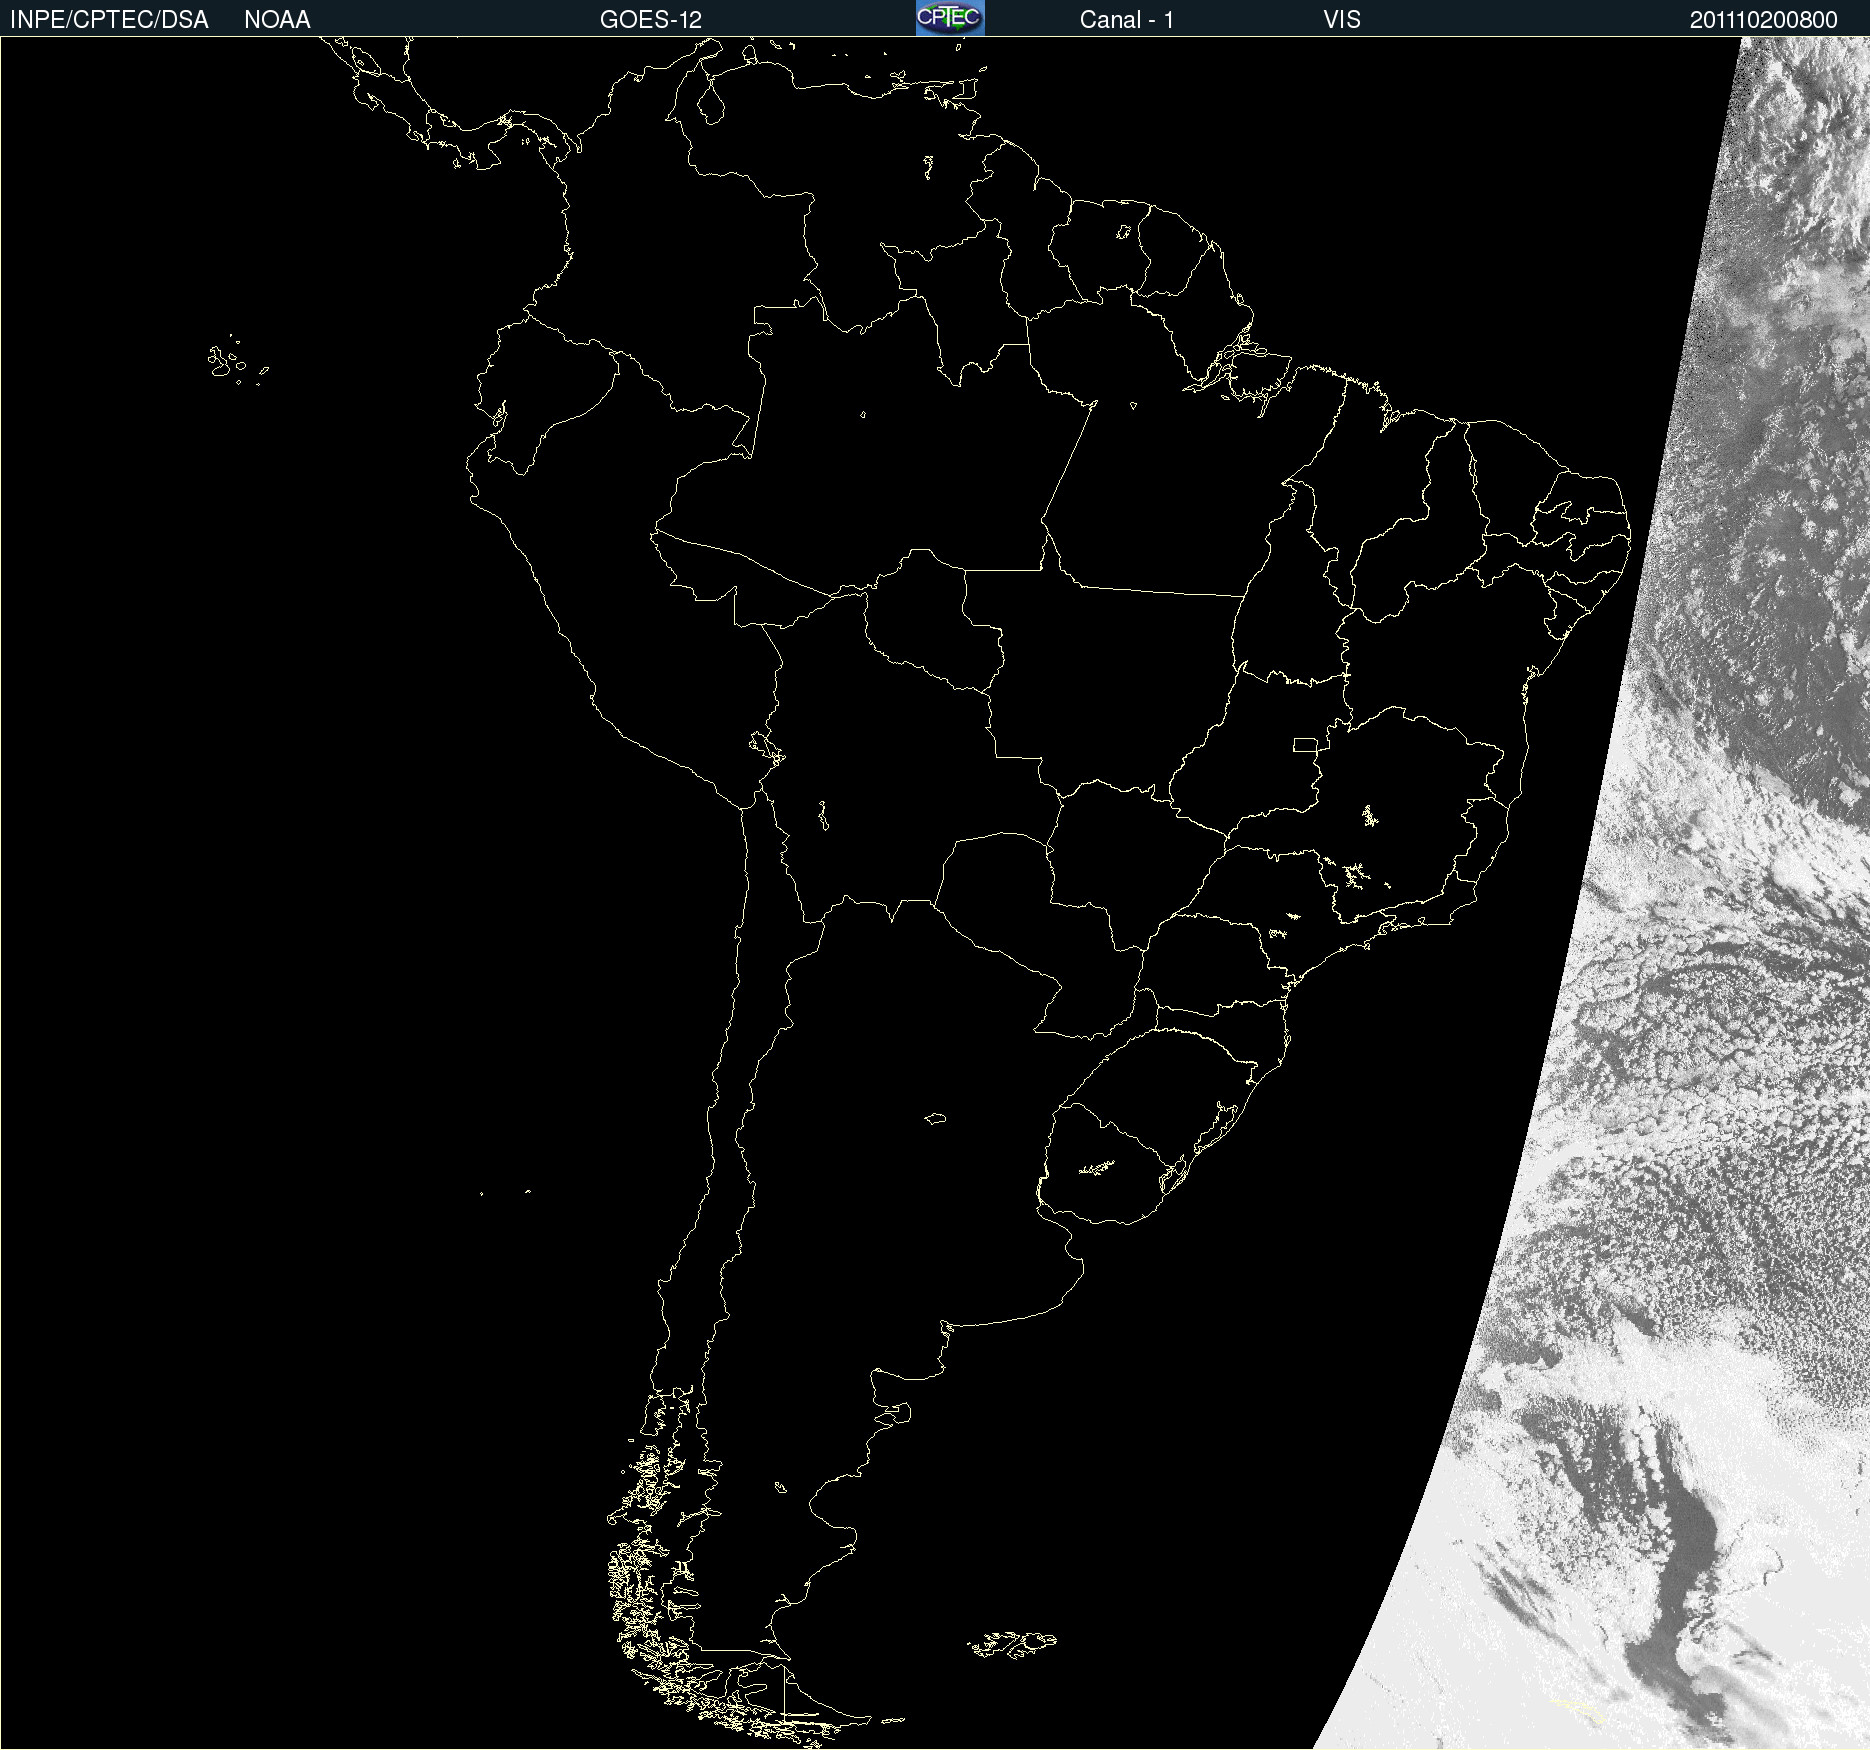Click the CPTEC logo in header
Viewport: 1870px width, 1750px height.
point(950,18)
